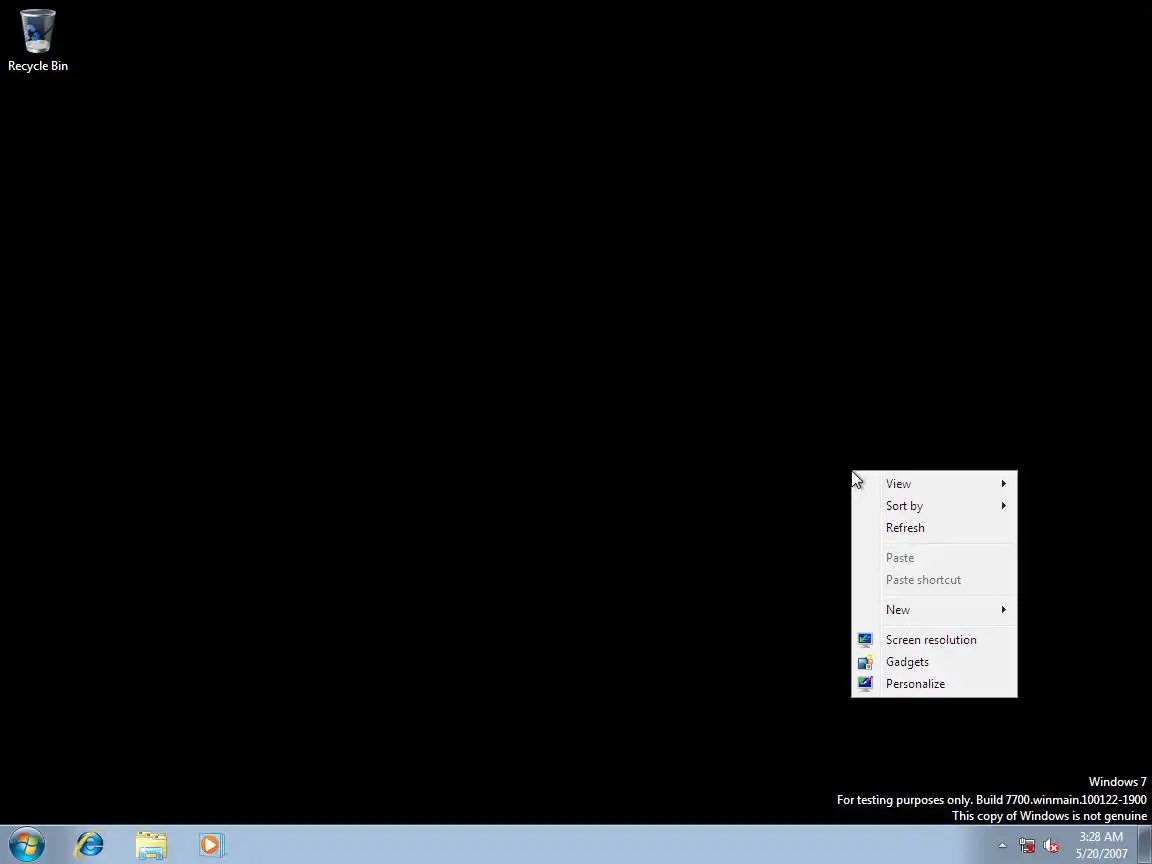Click the Gadgets menu icon

865,662
